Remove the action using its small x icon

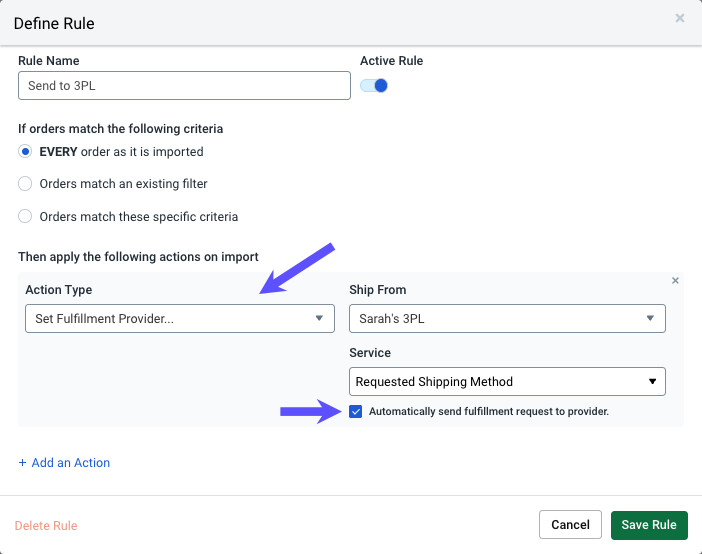point(675,281)
